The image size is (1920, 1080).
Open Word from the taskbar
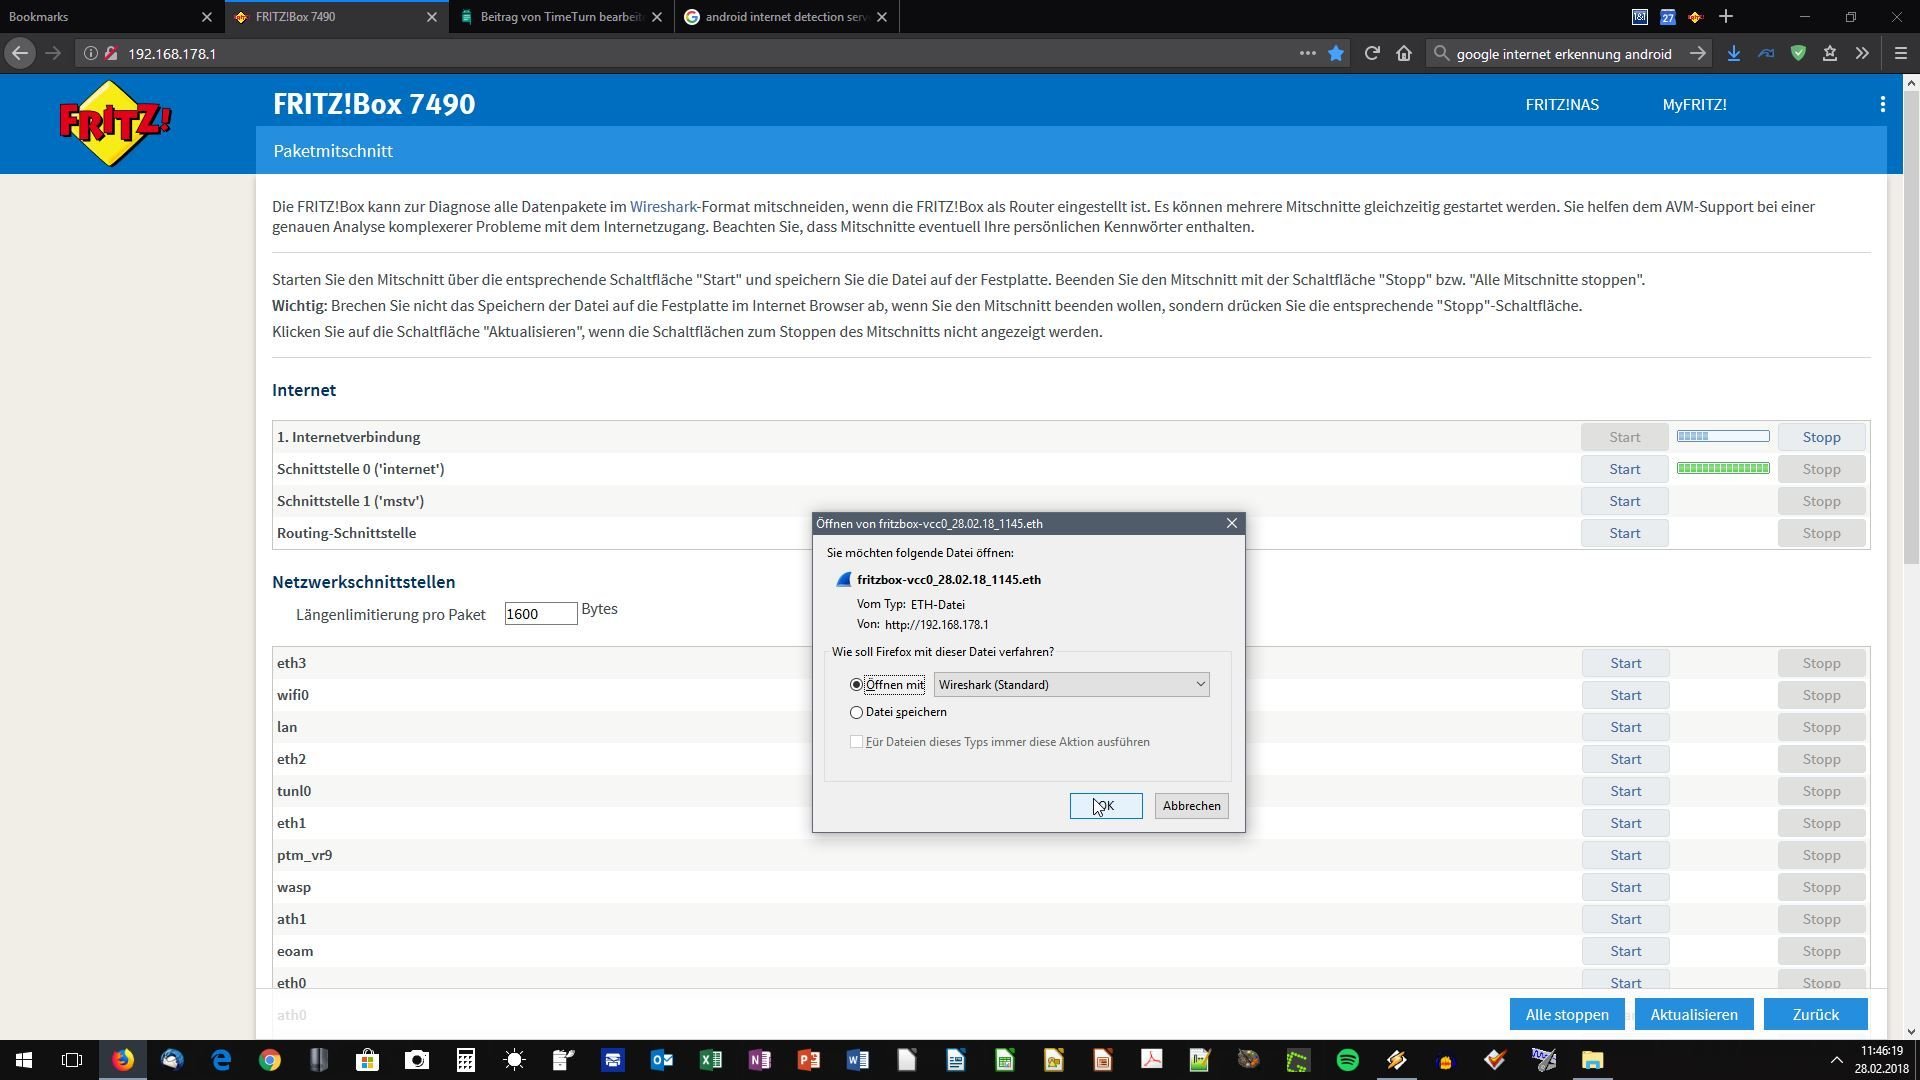click(857, 1059)
